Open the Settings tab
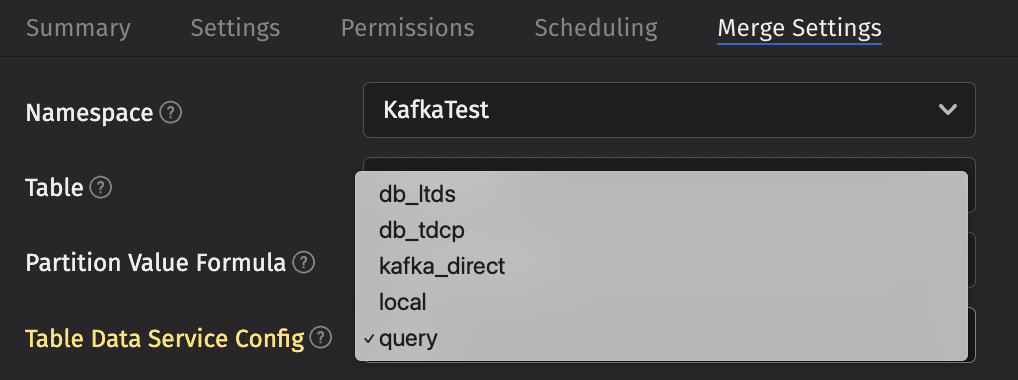The height and width of the screenshot is (380, 1018). [235, 29]
